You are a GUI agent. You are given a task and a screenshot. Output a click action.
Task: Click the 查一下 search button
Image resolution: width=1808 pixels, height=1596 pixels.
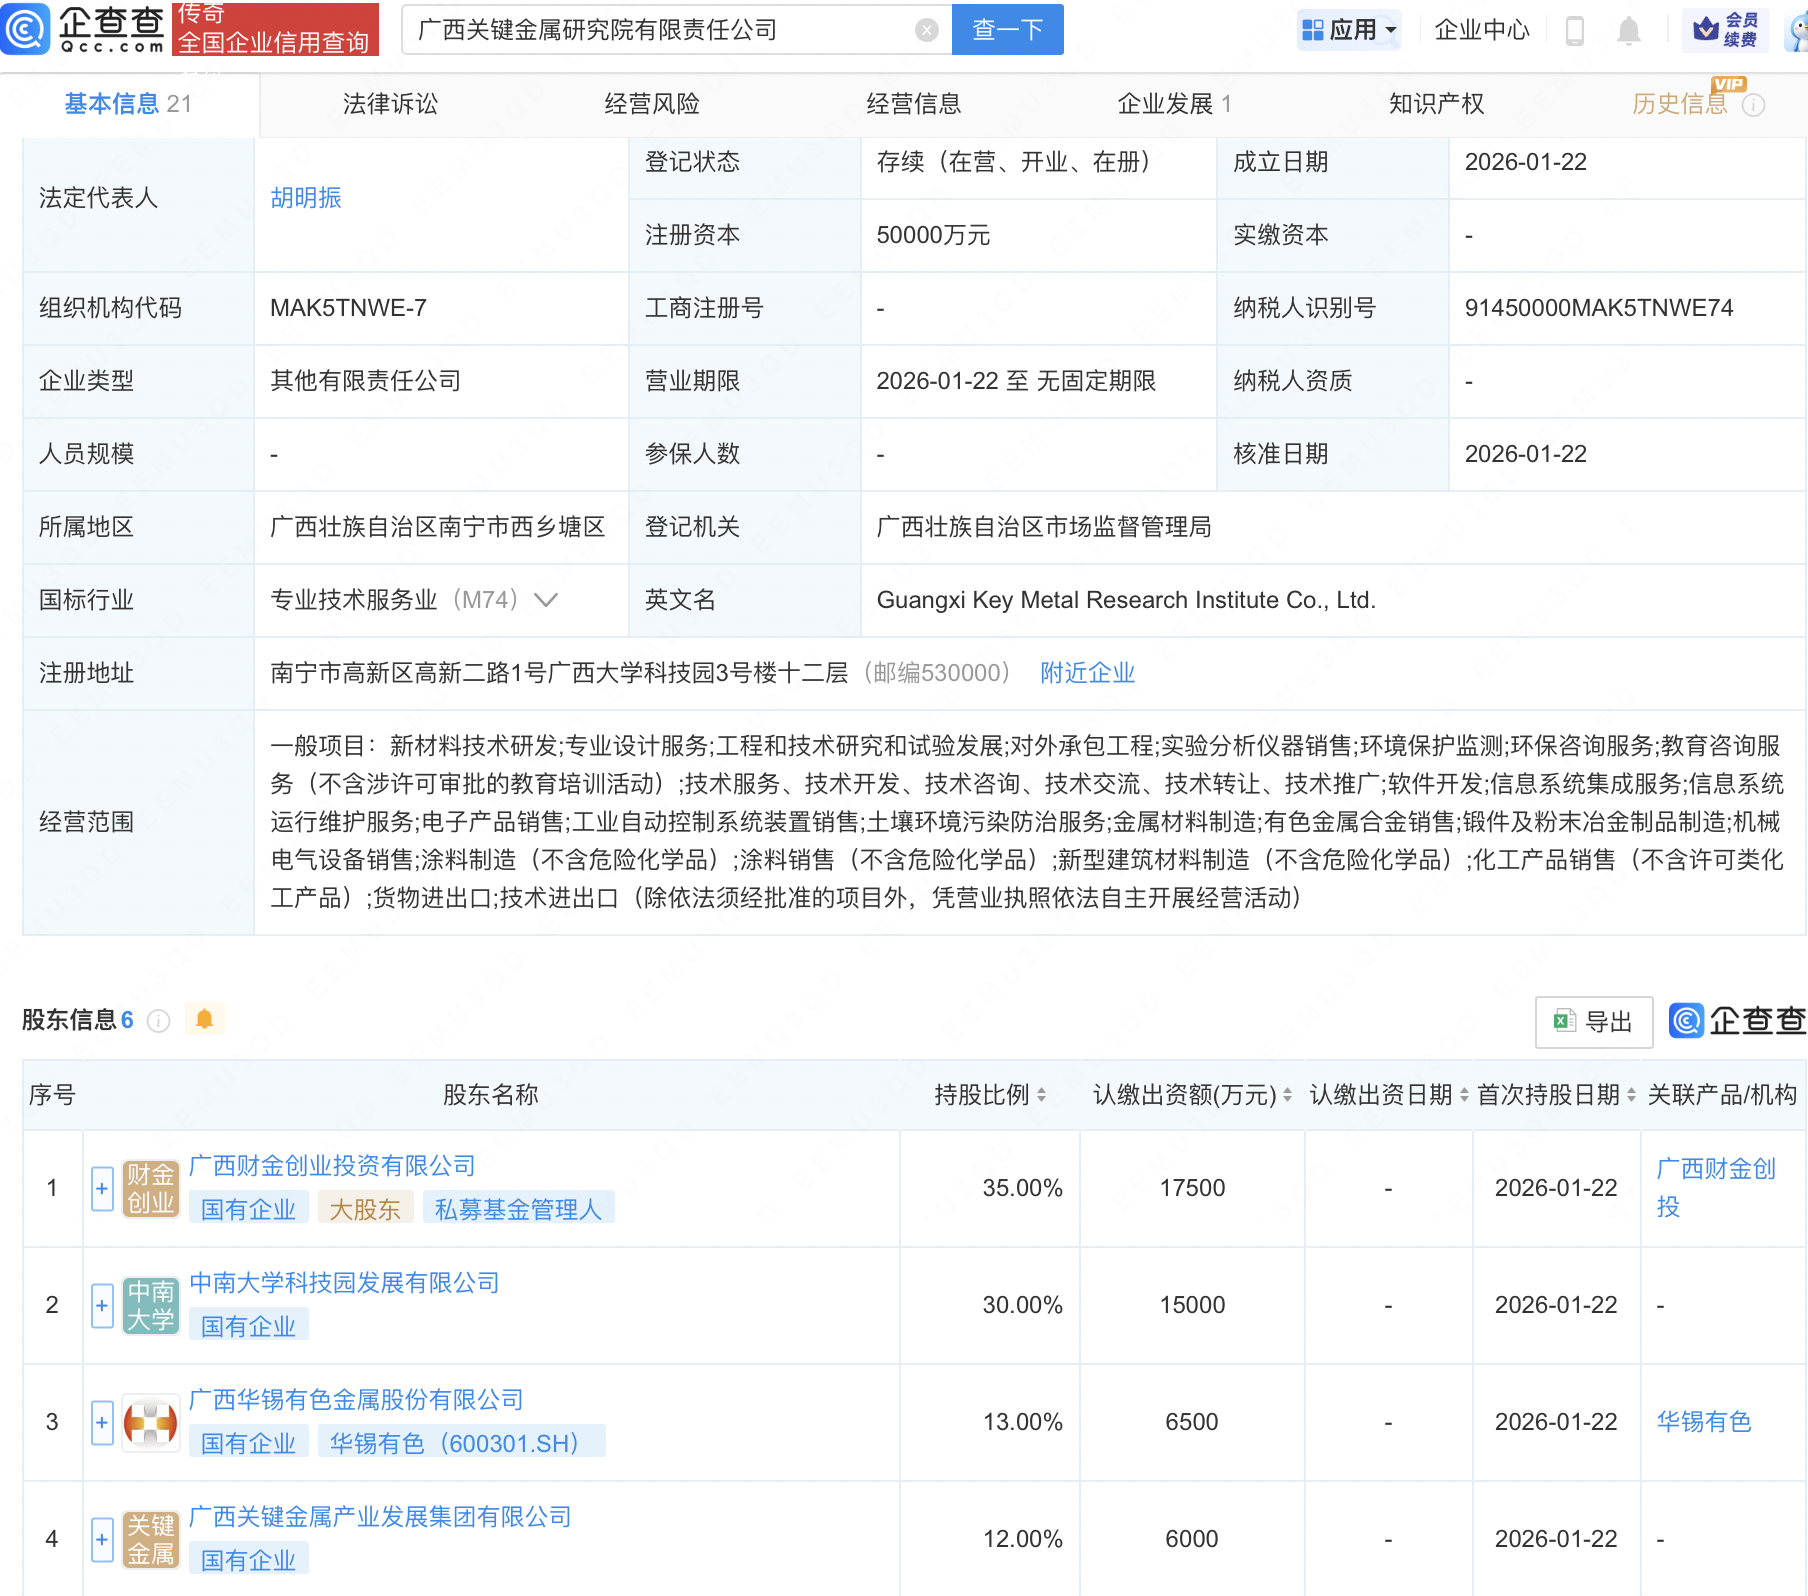1006,29
